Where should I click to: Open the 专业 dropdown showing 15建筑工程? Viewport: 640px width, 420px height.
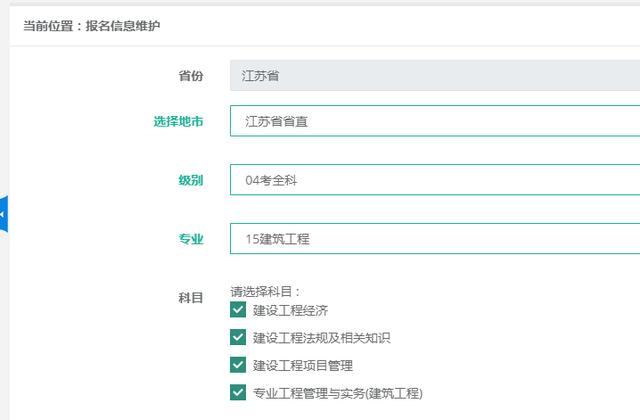(435, 238)
